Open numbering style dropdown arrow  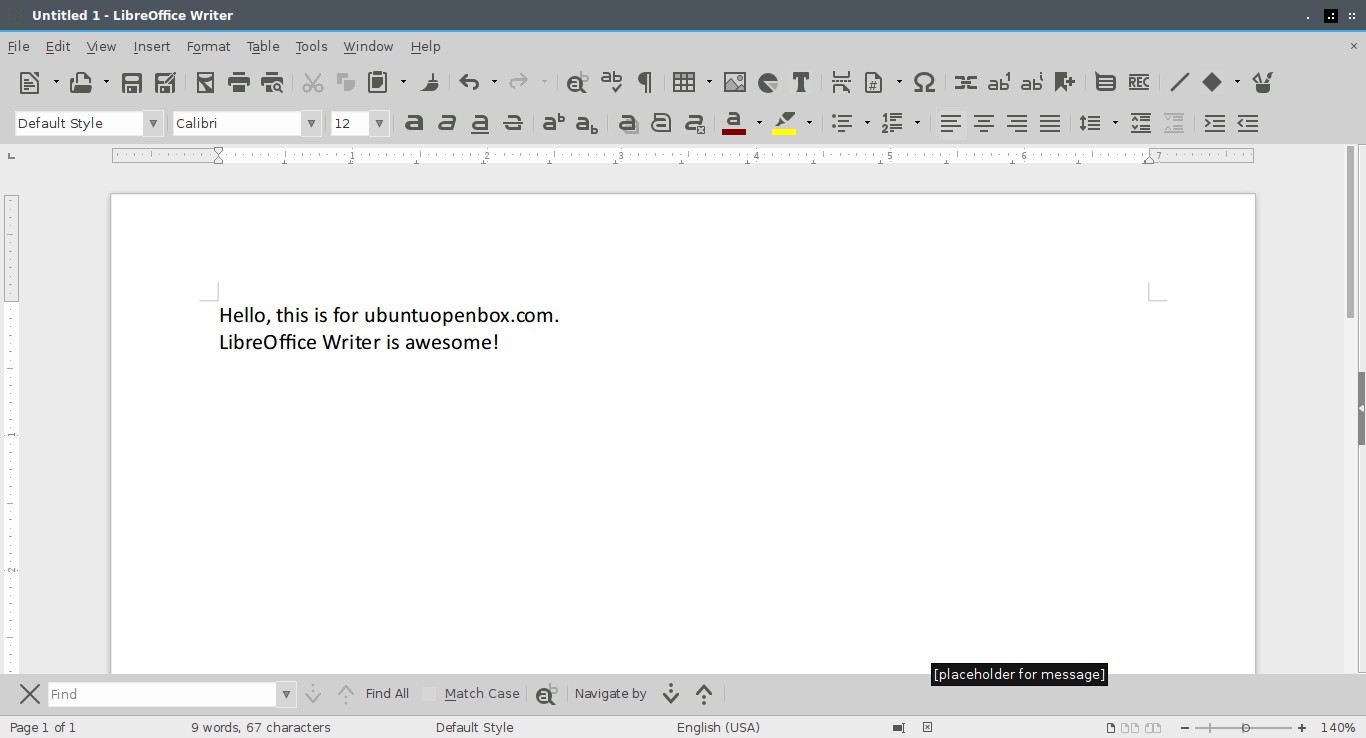click(x=917, y=123)
